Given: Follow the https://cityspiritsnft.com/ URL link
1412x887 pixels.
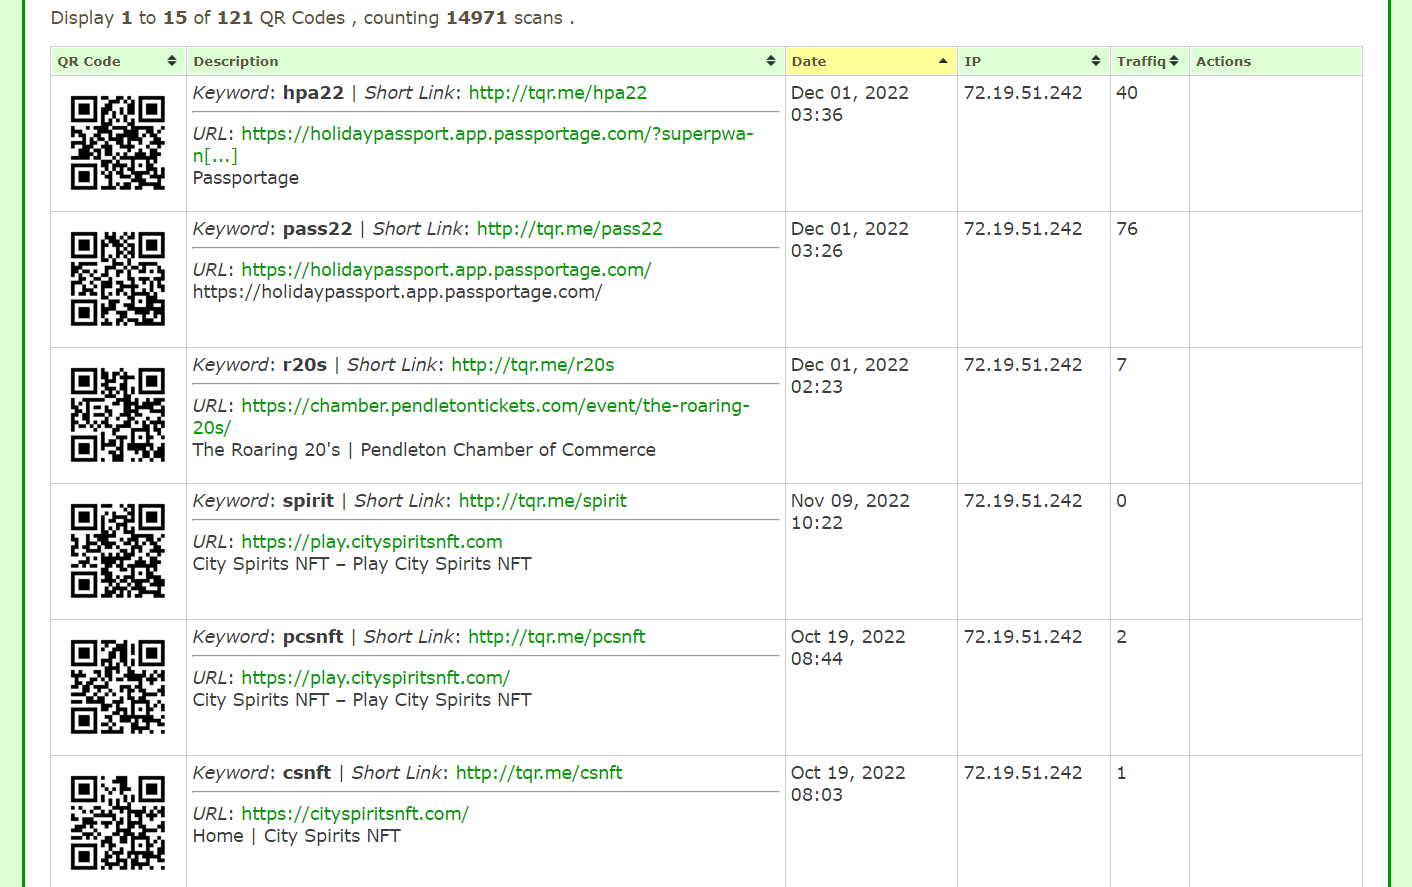Looking at the screenshot, I should point(355,814).
